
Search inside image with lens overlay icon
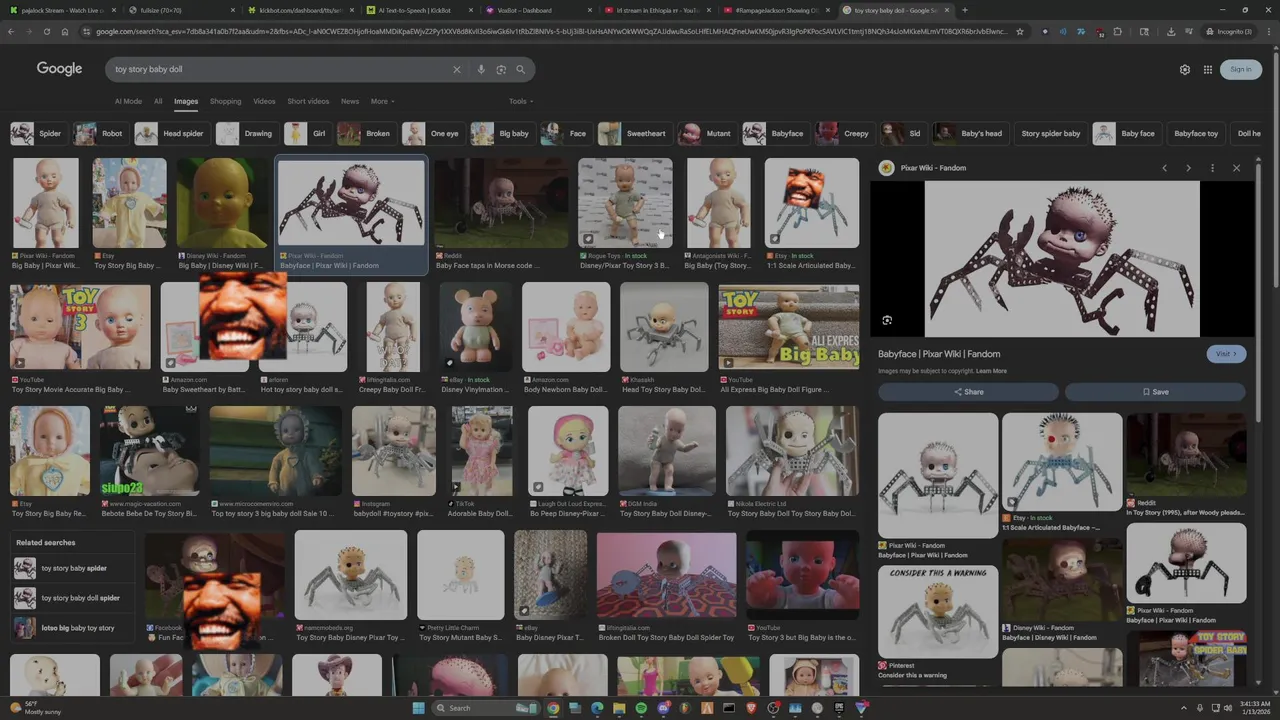tap(887, 321)
